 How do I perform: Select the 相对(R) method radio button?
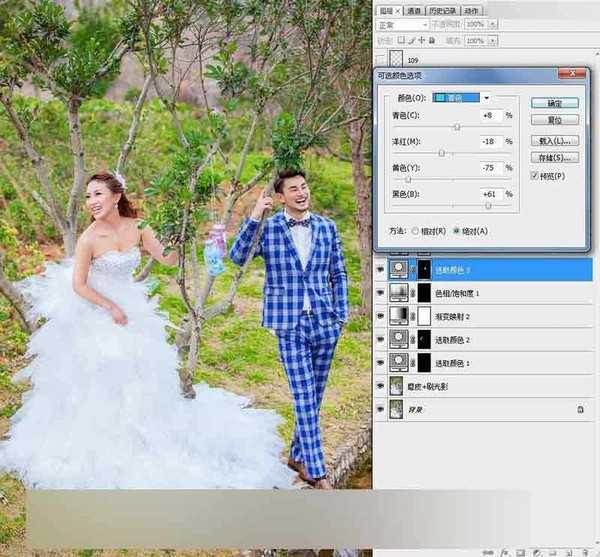(x=417, y=230)
